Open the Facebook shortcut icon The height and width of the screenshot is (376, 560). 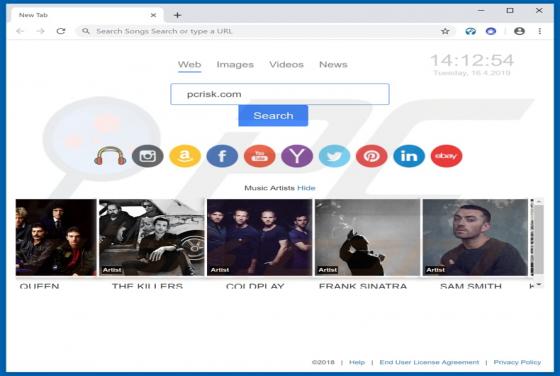tap(222, 156)
